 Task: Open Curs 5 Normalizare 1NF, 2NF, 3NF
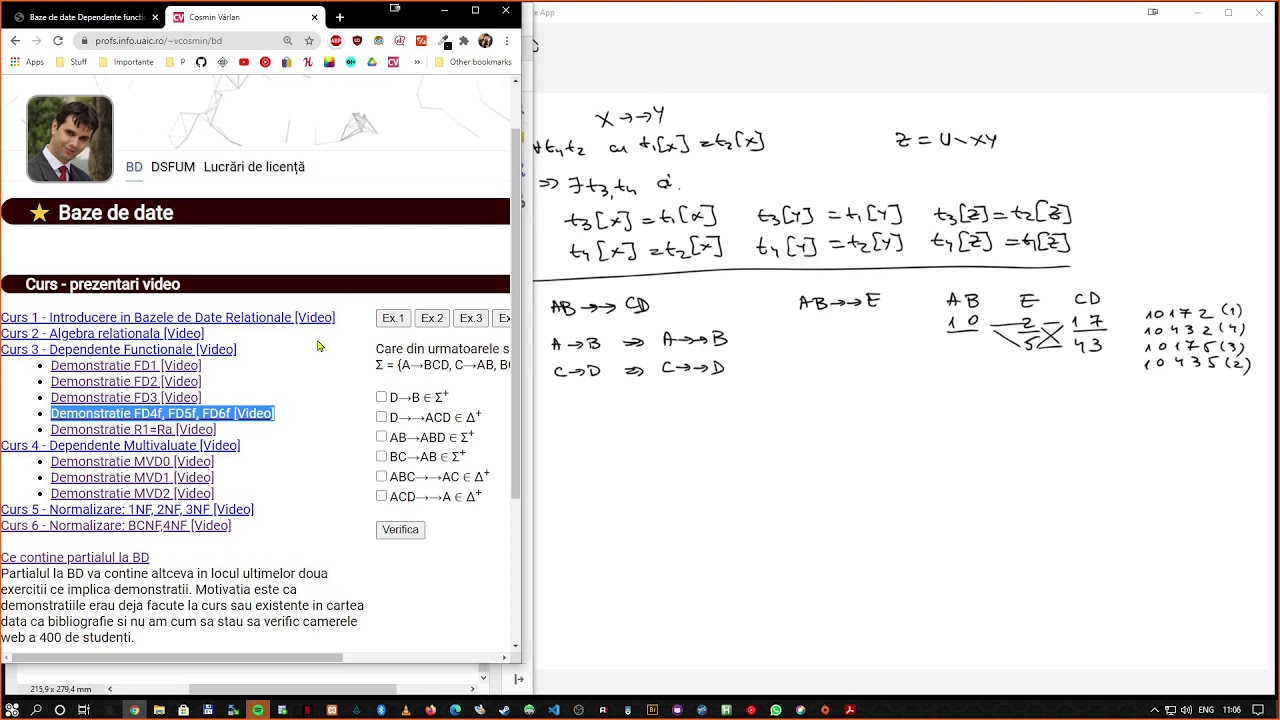tap(127, 509)
